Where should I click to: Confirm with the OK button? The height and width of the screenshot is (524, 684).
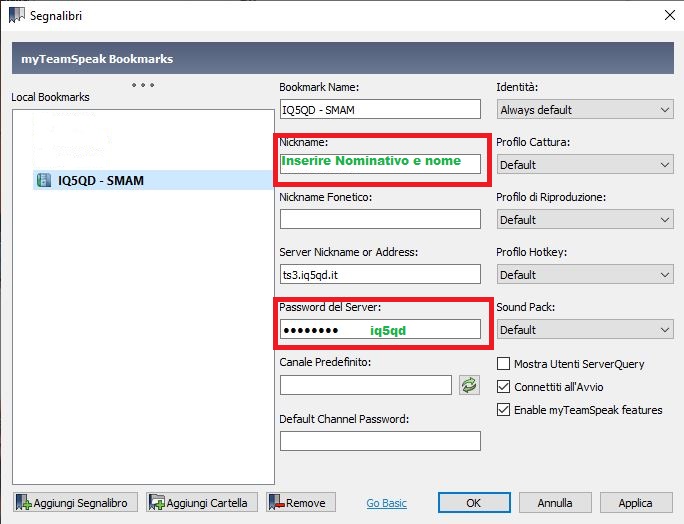[474, 503]
